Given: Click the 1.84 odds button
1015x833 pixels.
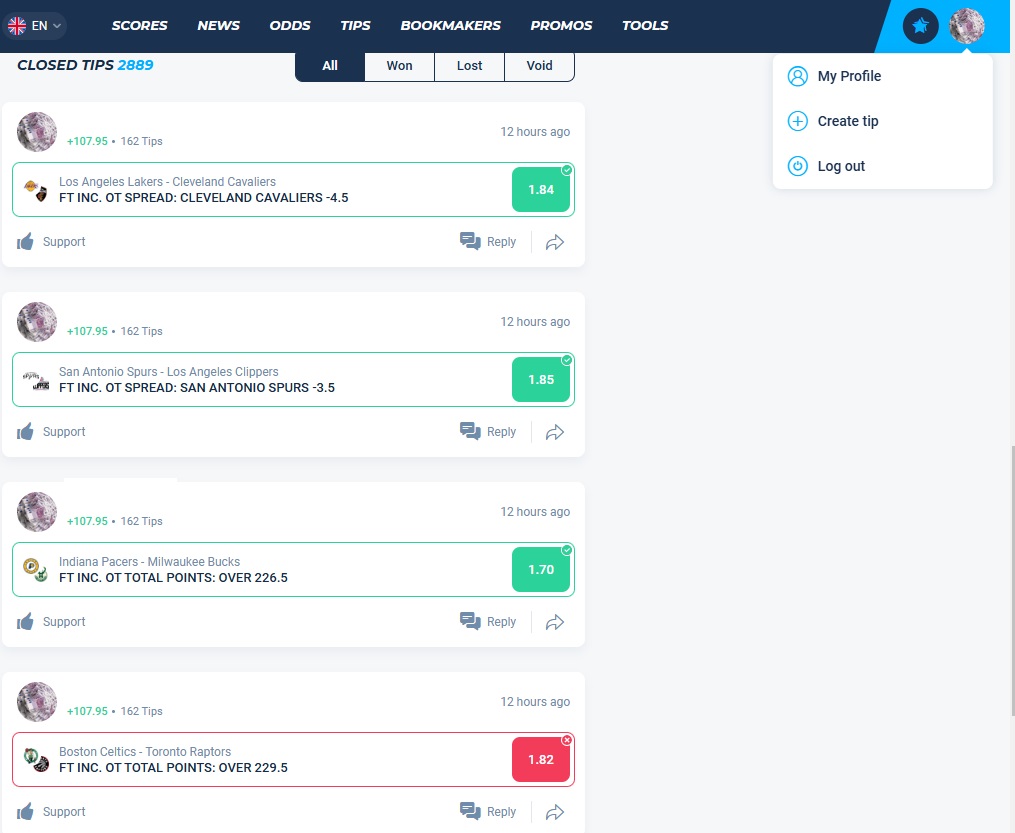Looking at the screenshot, I should (540, 190).
